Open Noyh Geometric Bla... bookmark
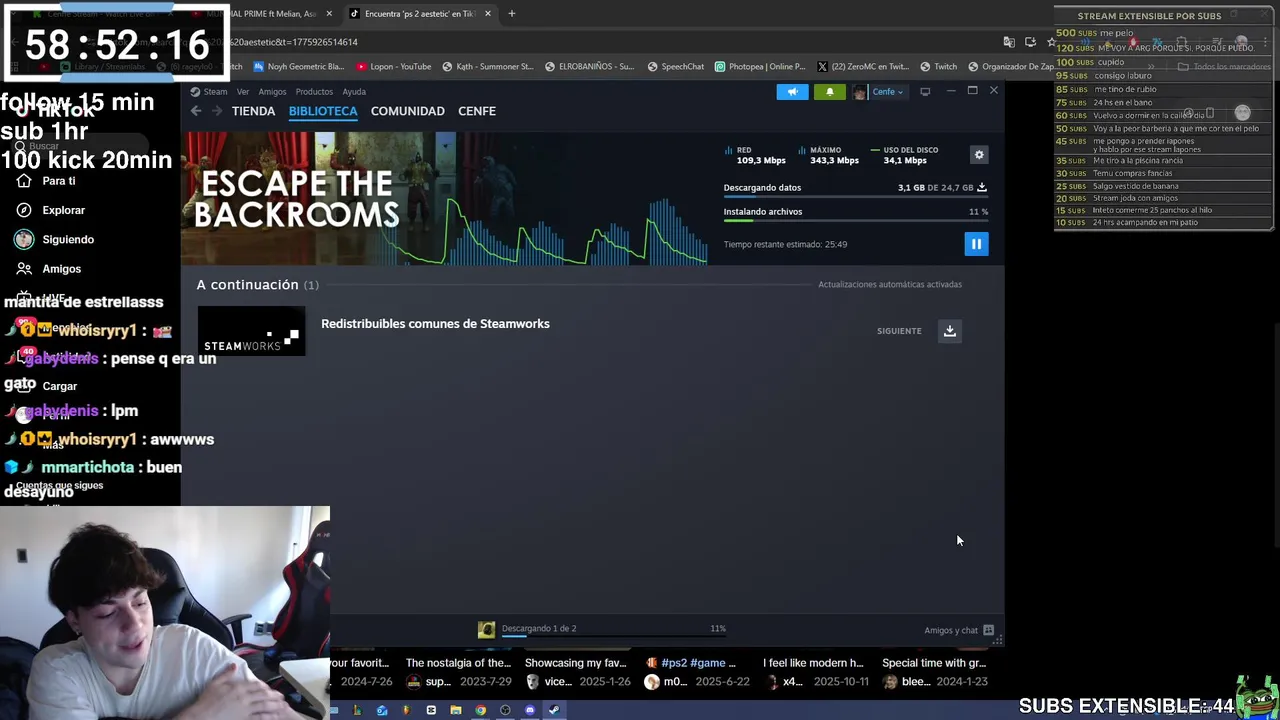Image resolution: width=1280 pixels, height=720 pixels. coord(298,67)
